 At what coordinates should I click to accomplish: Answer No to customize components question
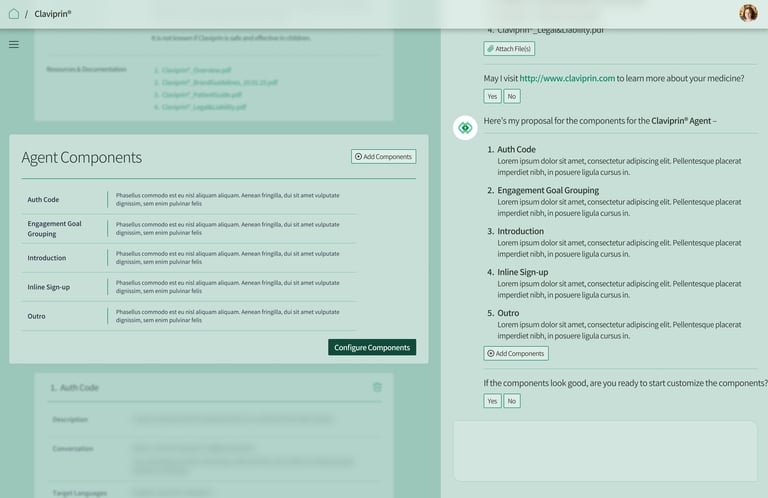coord(512,401)
